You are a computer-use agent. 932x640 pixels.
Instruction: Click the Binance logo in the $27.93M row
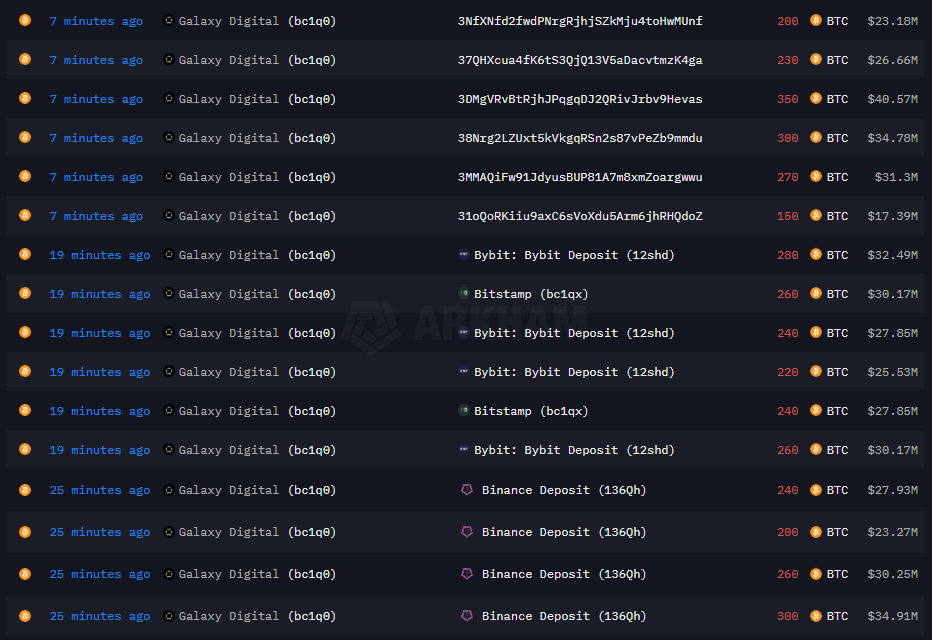(467, 489)
